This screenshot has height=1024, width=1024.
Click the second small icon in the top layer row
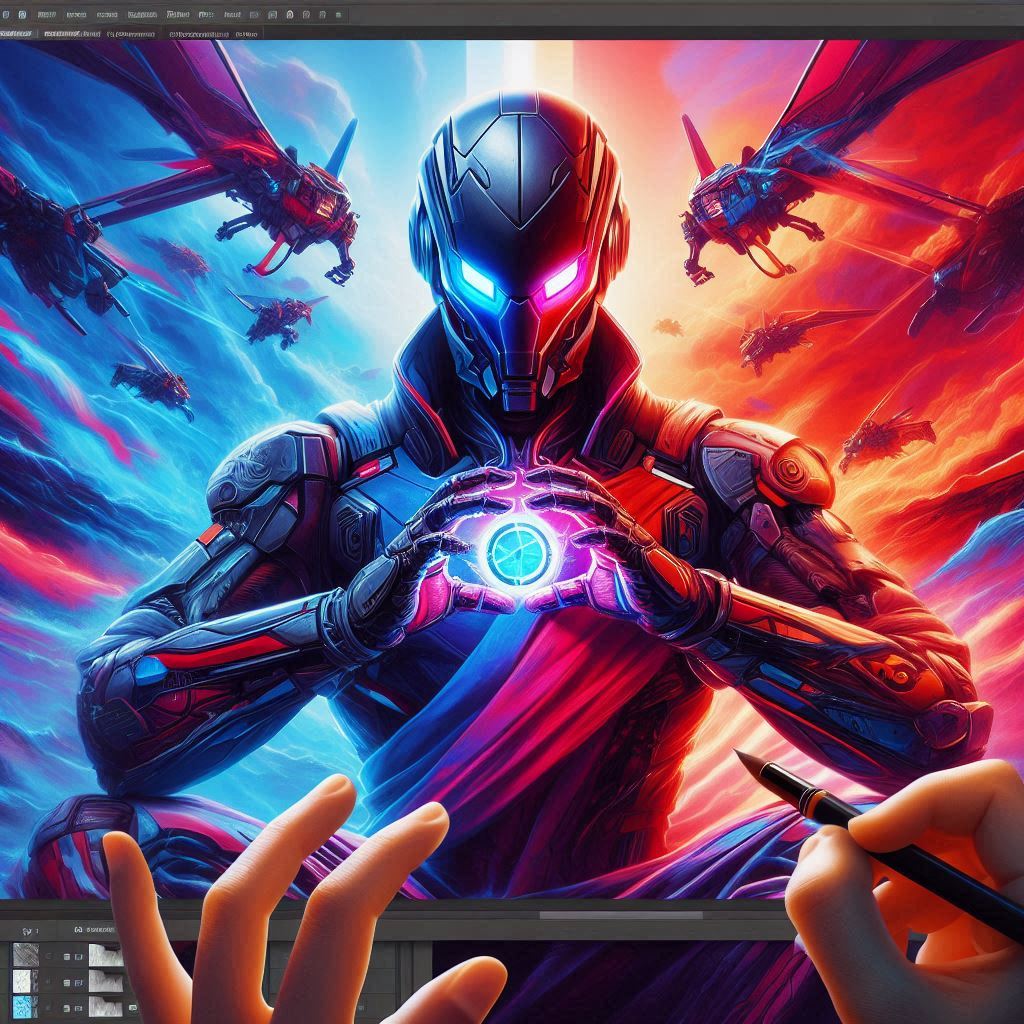click(x=78, y=957)
